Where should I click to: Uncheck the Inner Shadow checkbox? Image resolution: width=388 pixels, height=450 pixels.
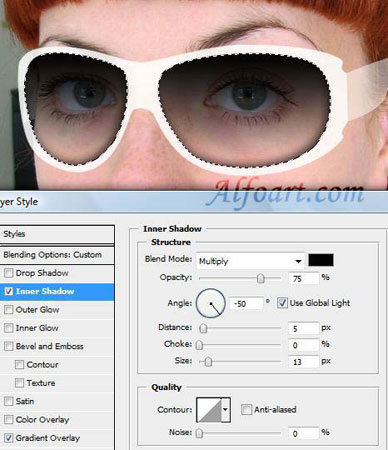(8, 291)
